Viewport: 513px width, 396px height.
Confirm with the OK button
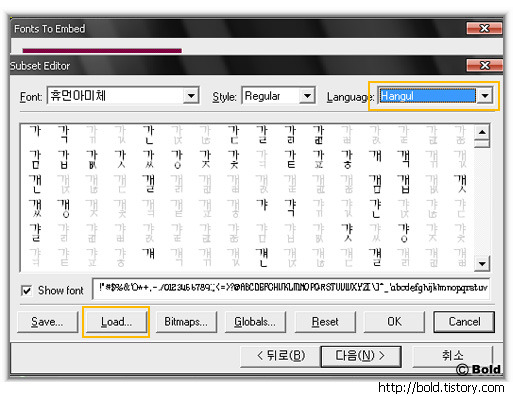click(x=394, y=322)
